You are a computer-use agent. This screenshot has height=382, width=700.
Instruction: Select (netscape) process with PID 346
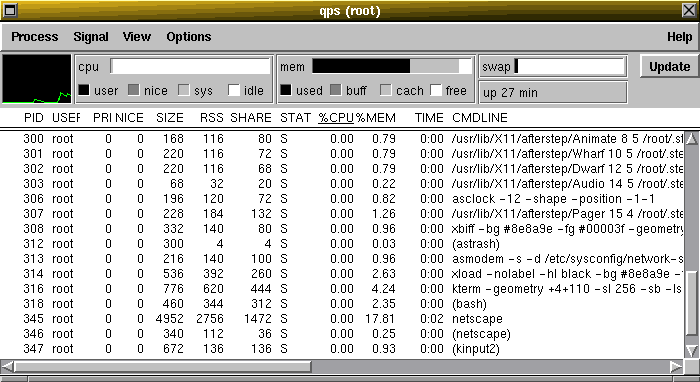(x=342, y=334)
